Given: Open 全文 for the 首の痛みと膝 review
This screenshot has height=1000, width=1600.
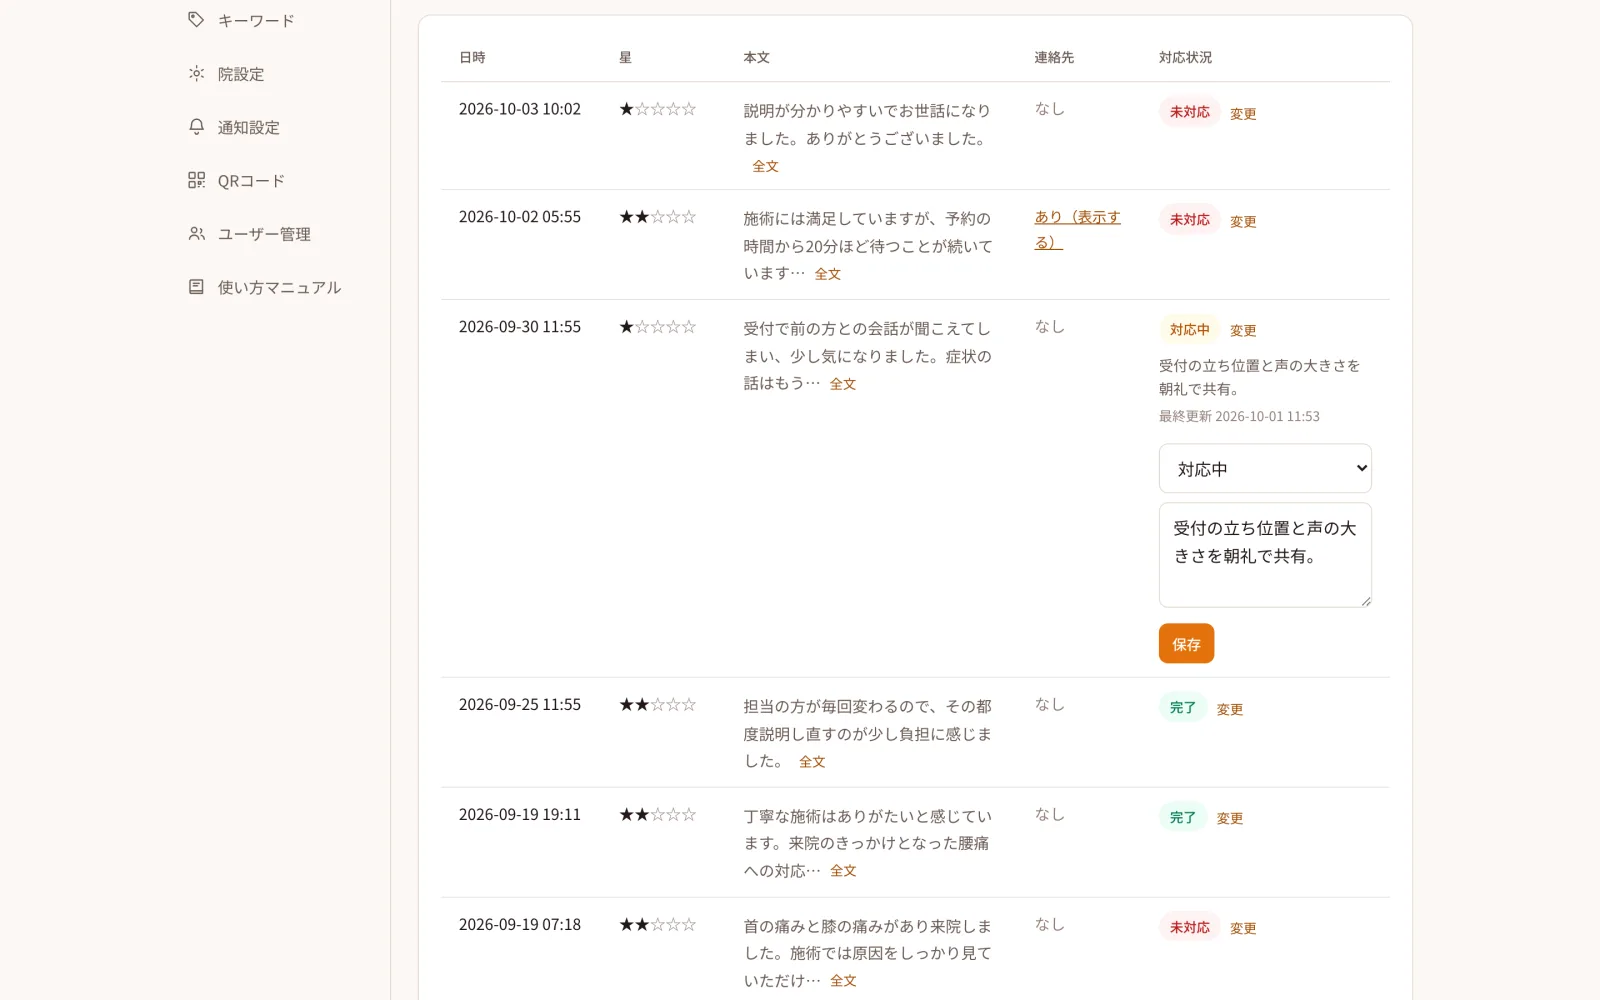Looking at the screenshot, I should (x=843, y=981).
